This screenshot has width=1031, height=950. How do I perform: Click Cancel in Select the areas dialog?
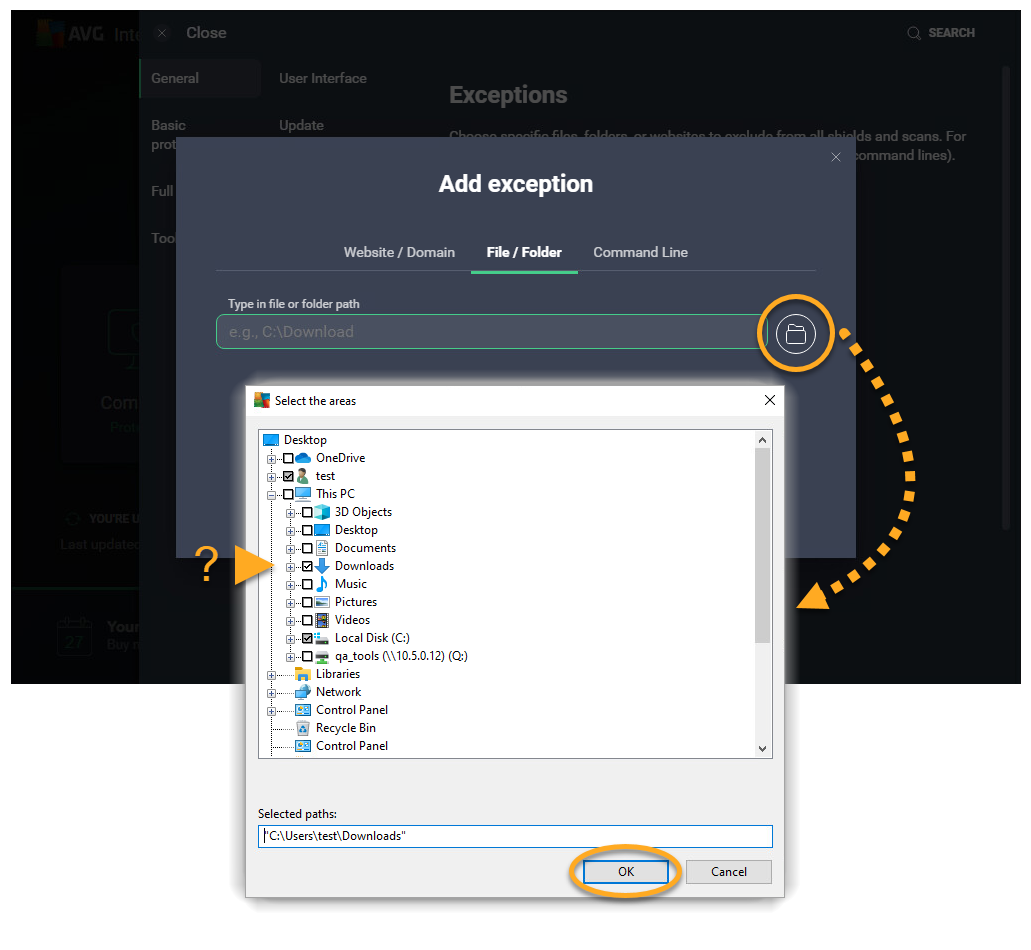(x=728, y=871)
